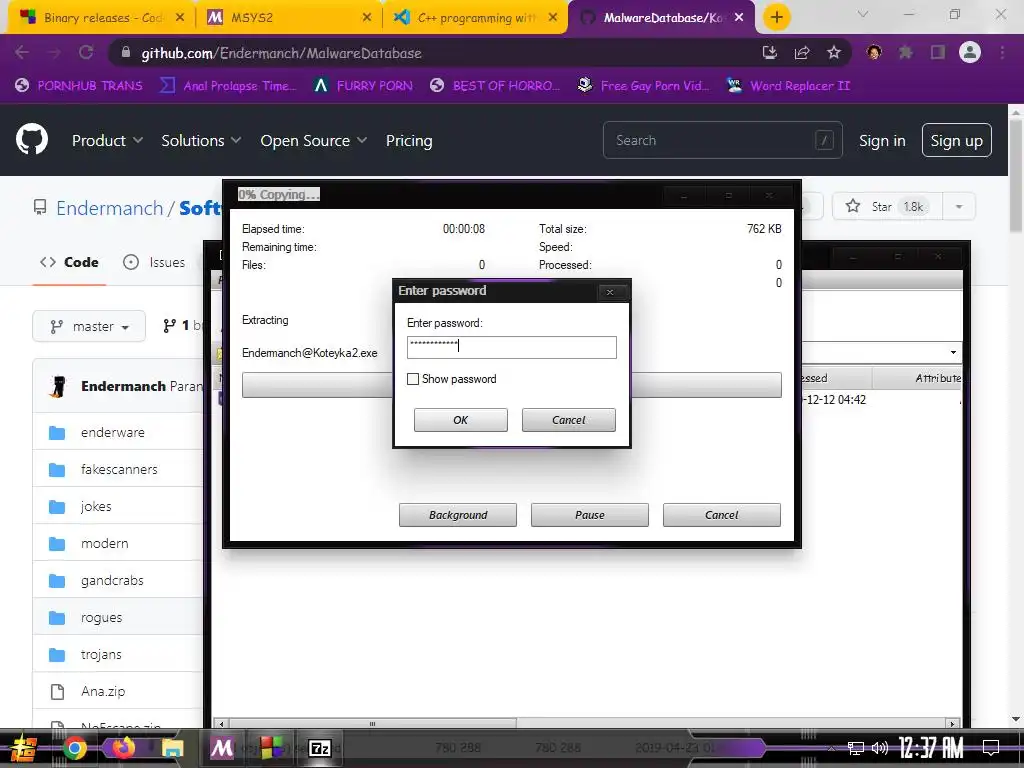This screenshot has height=768, width=1024.
Task: Close the MalwareDatabase browser tab
Action: point(739,18)
